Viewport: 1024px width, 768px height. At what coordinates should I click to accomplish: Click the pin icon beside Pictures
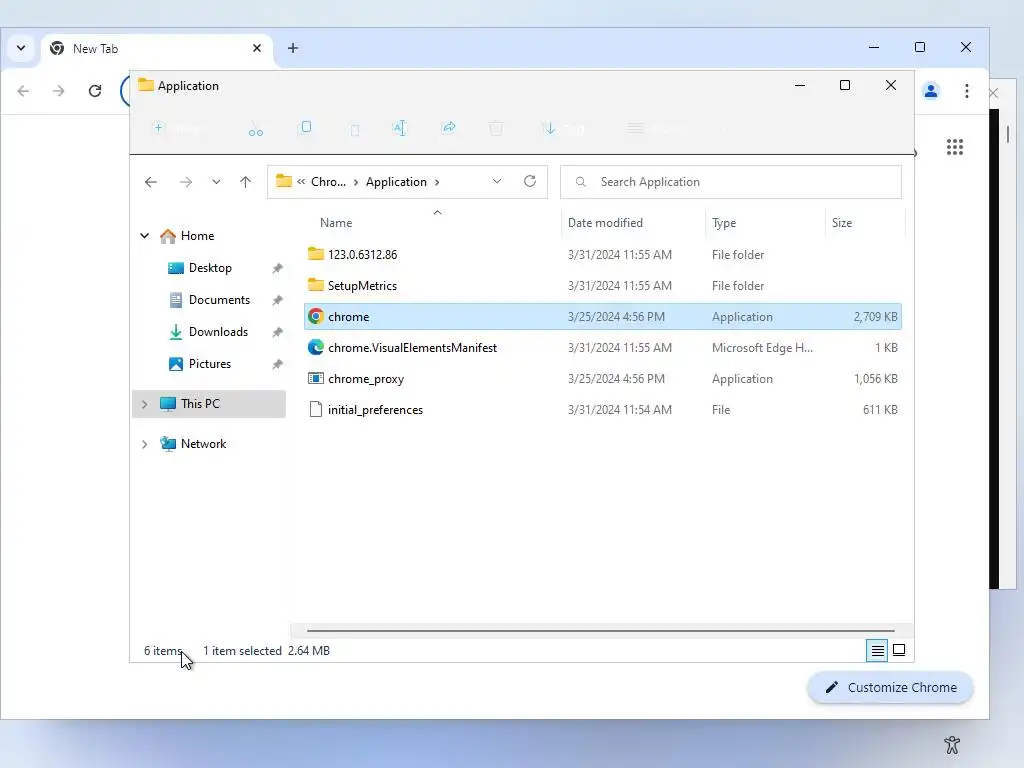click(x=278, y=364)
